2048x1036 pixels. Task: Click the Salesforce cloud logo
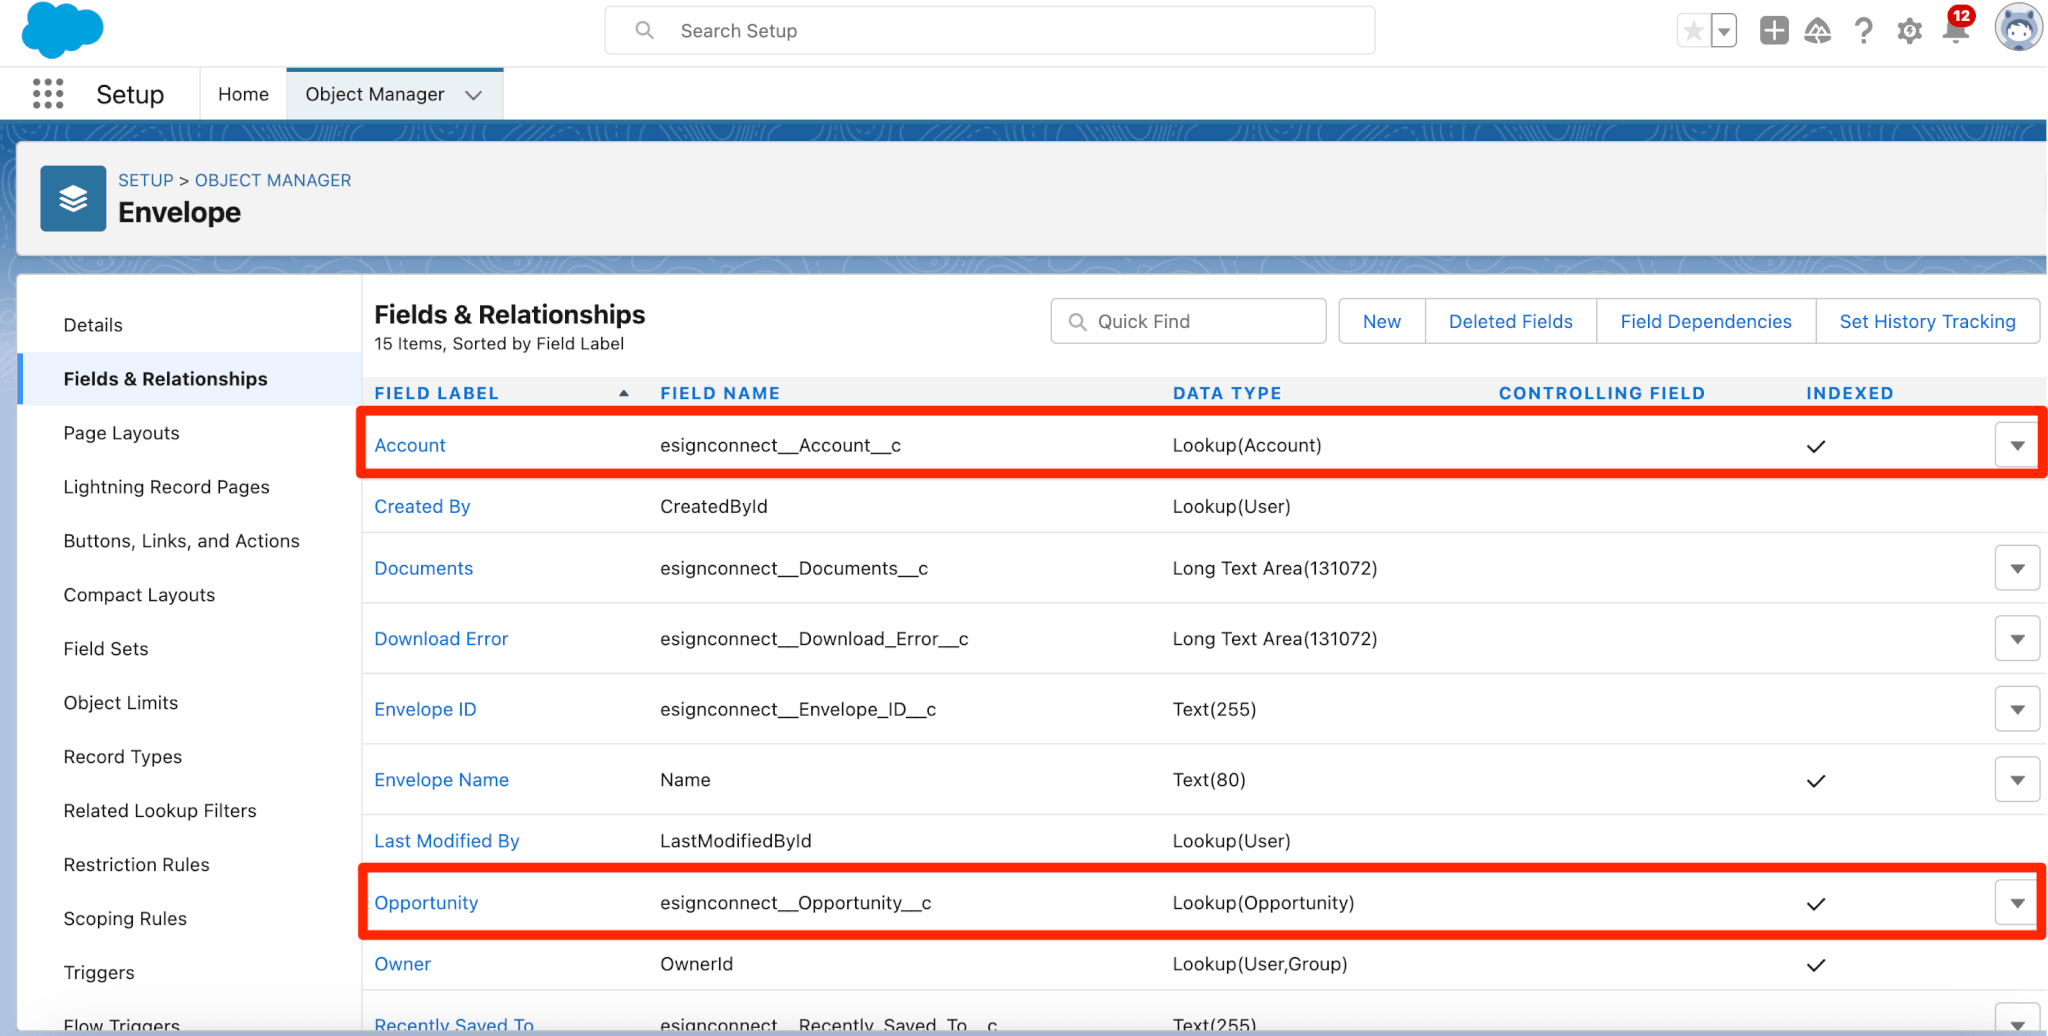coord(62,29)
